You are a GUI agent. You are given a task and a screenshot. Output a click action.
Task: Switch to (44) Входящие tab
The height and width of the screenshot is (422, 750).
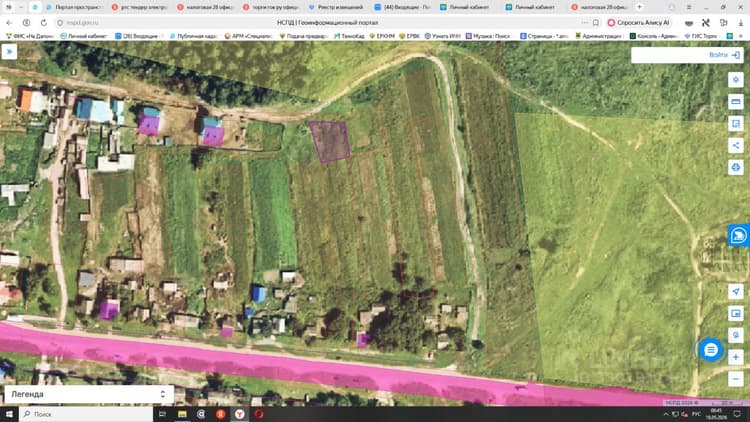(402, 7)
